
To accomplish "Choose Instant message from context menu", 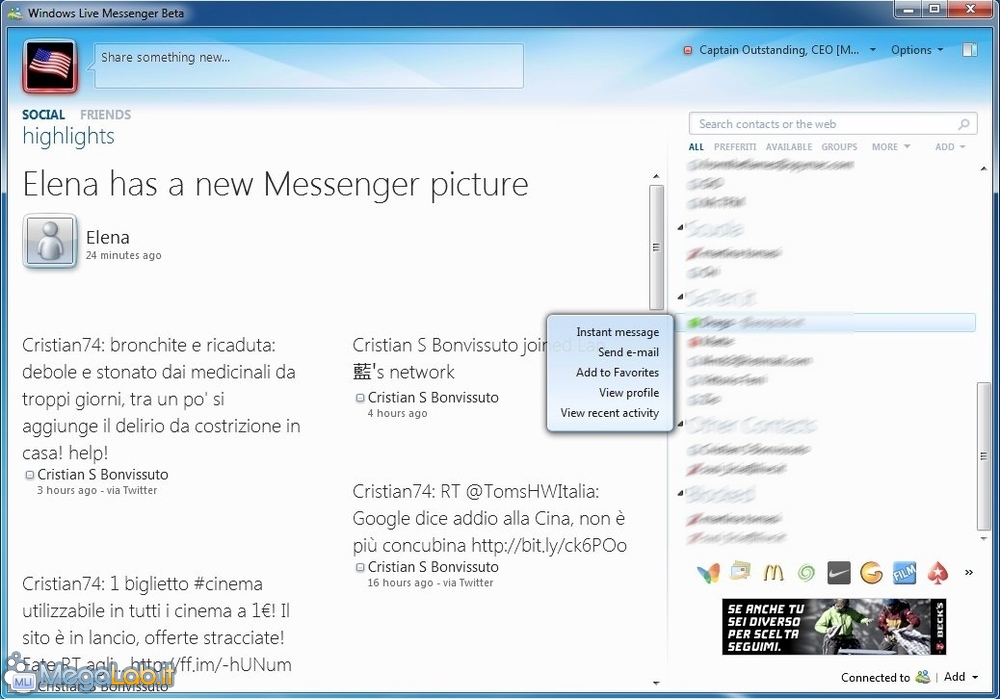I will tap(617, 332).
